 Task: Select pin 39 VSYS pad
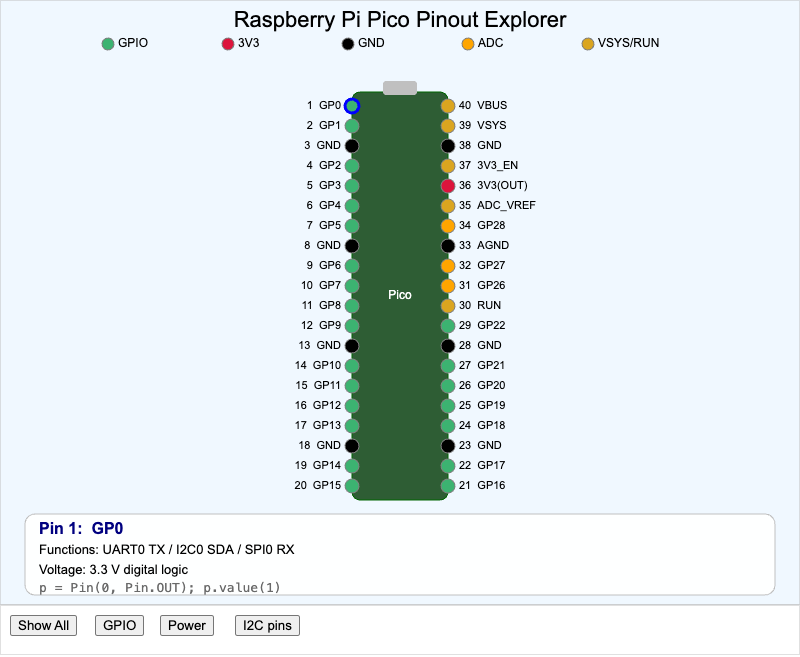(448, 126)
